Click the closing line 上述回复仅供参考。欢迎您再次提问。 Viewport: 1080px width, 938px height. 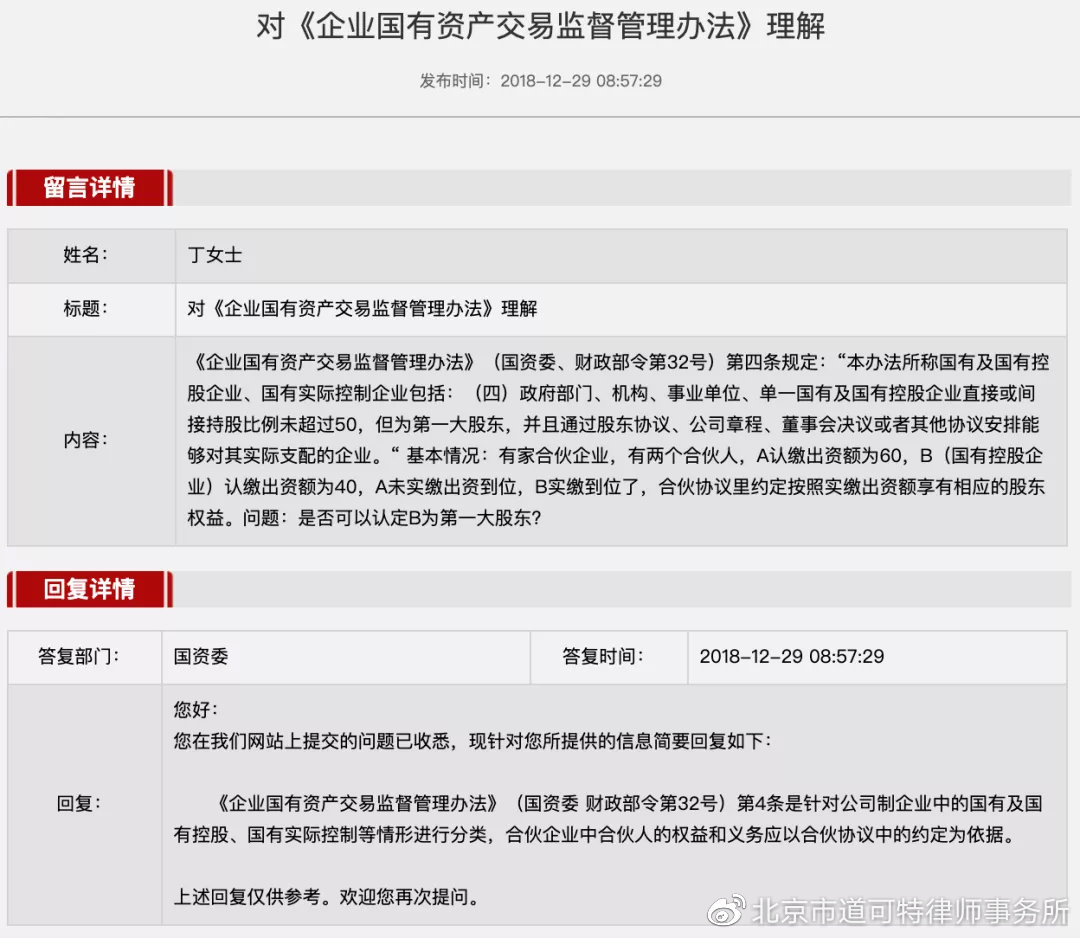click(326, 897)
